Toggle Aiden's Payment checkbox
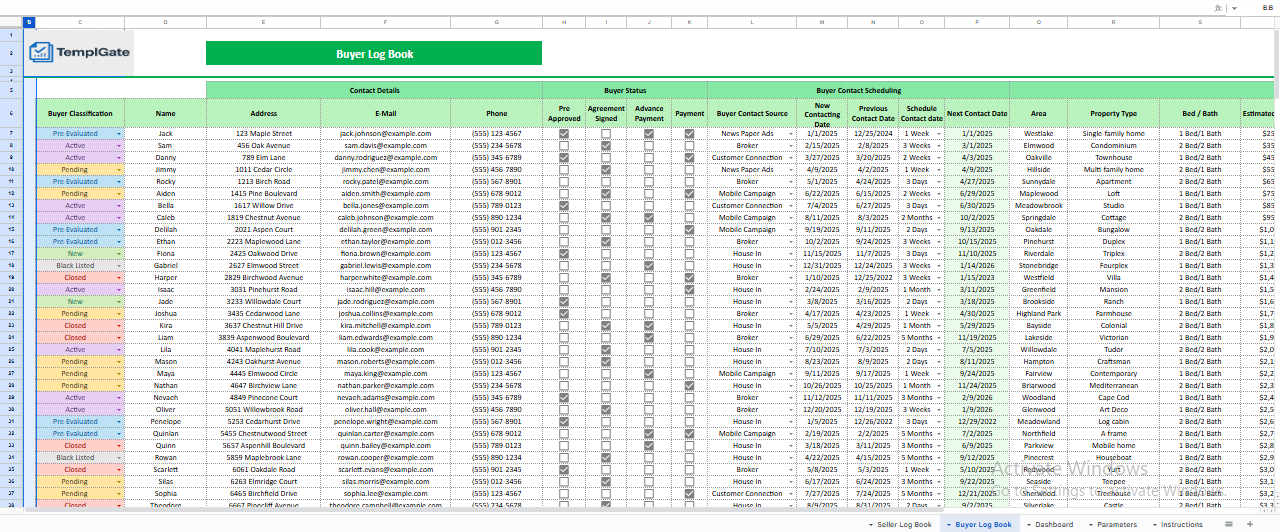 689,193
